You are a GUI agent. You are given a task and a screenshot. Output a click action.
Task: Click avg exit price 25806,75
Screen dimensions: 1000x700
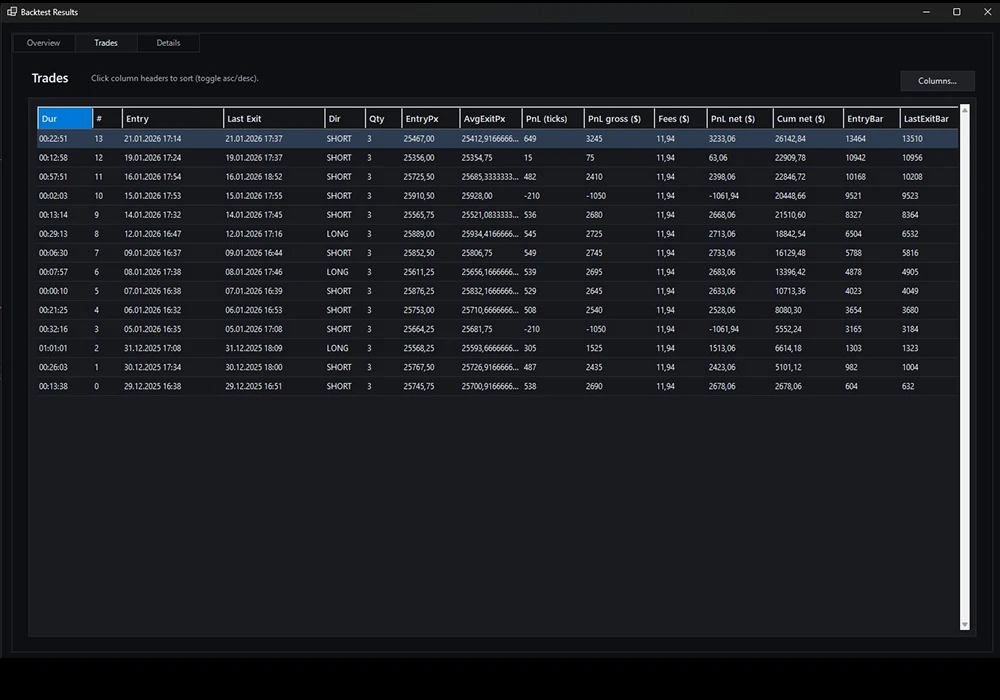click(x=477, y=253)
